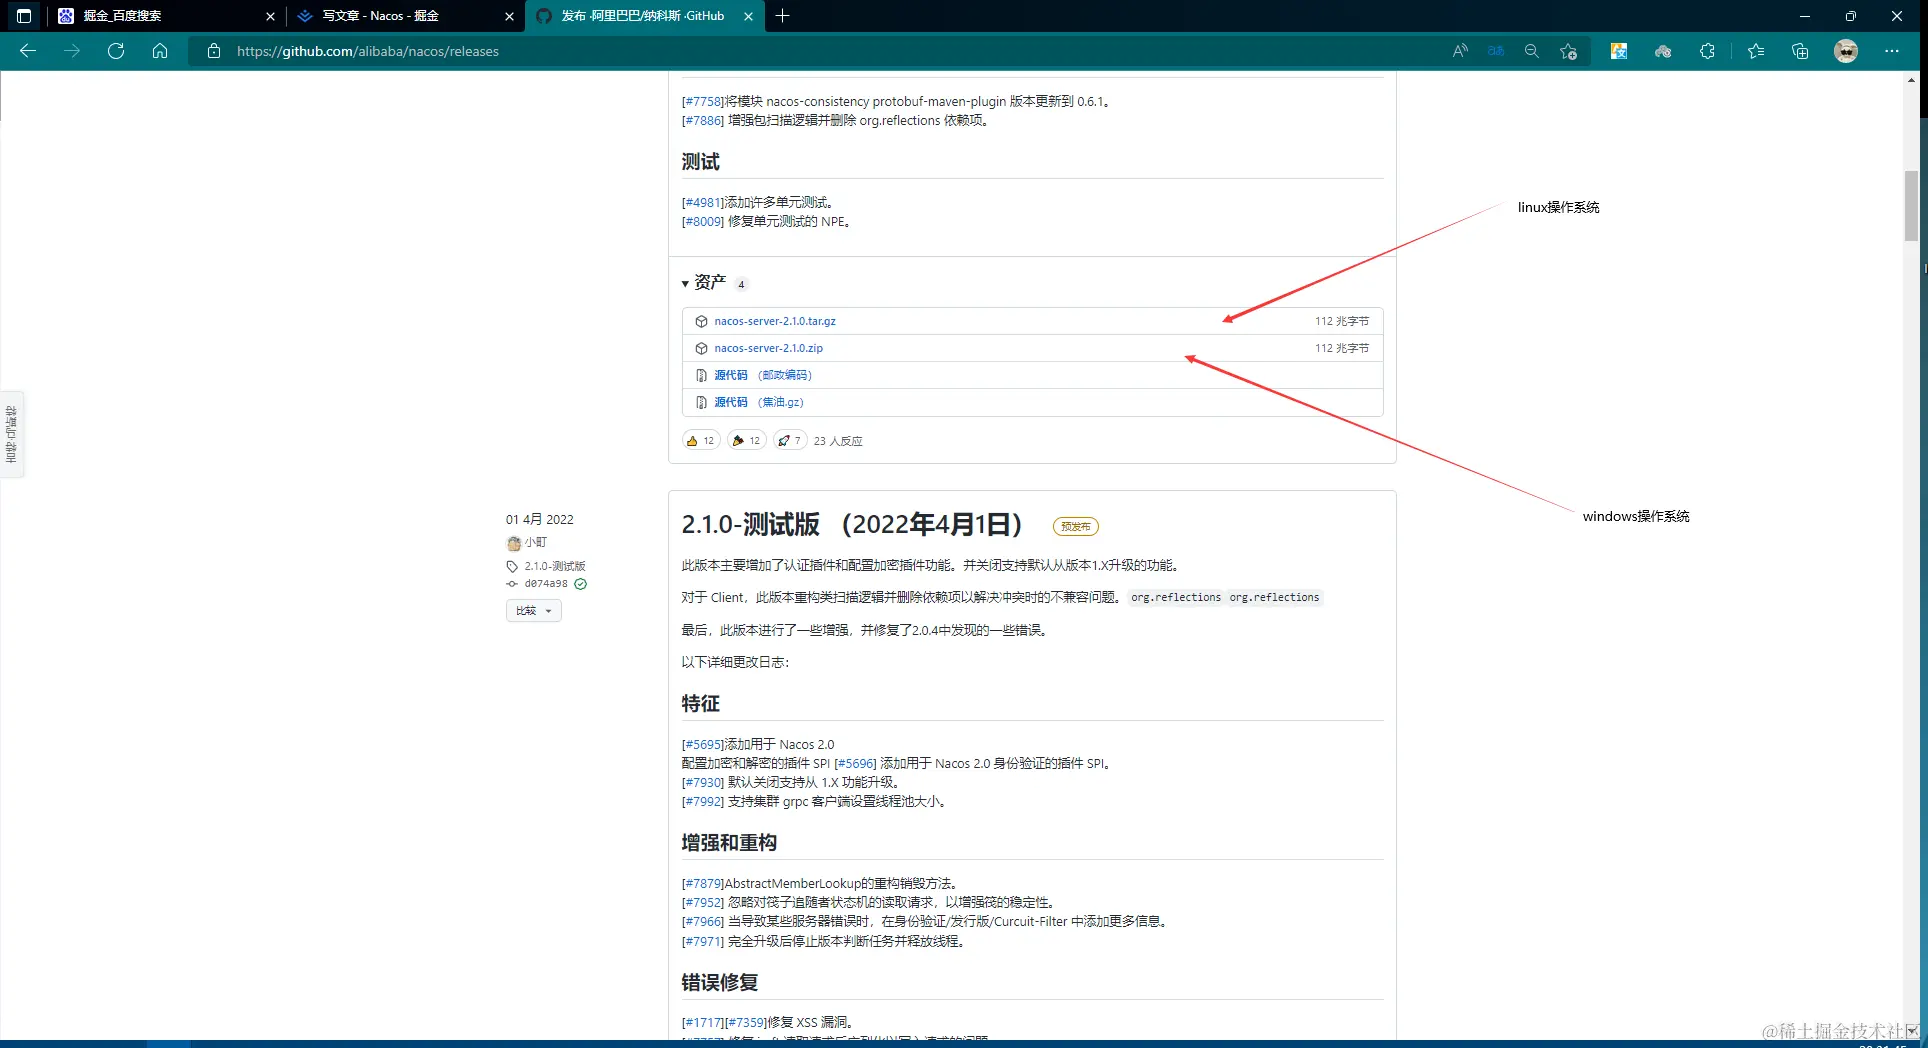Open the browser settings and more menu
The width and height of the screenshot is (1928, 1048).
pyautogui.click(x=1891, y=51)
